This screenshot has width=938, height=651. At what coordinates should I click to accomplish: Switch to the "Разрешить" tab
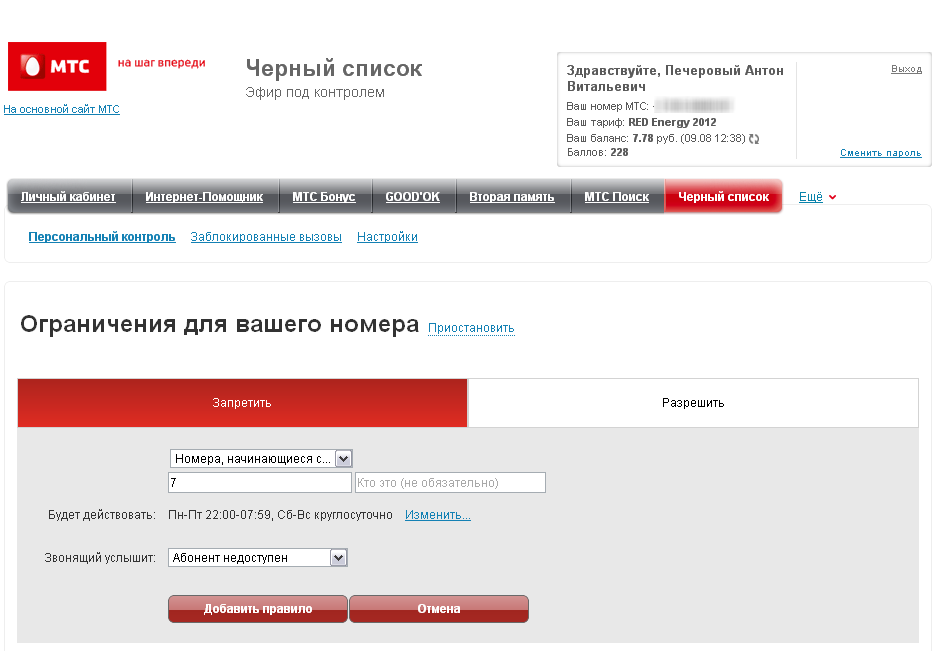coord(692,403)
